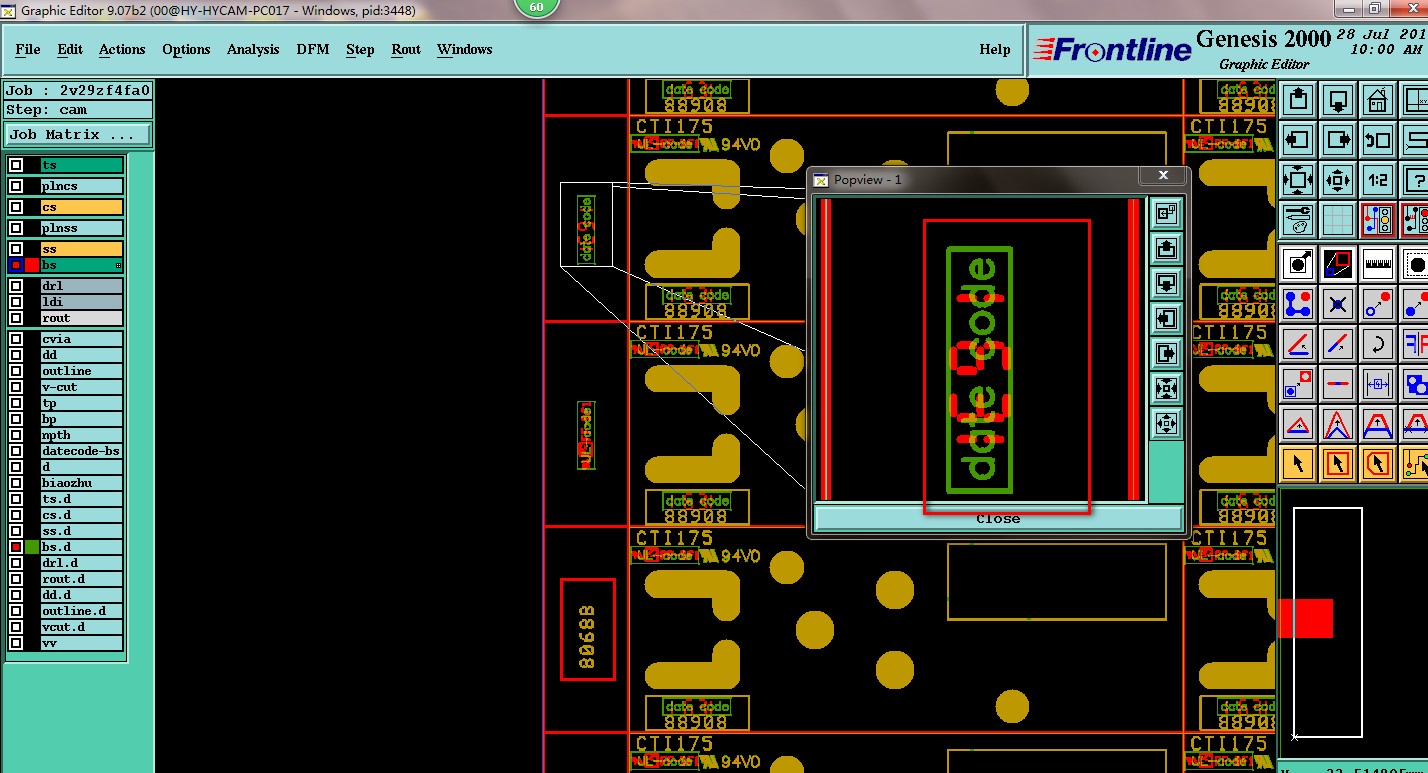Open the Edit menu
The height and width of the screenshot is (773, 1428).
tap(70, 49)
